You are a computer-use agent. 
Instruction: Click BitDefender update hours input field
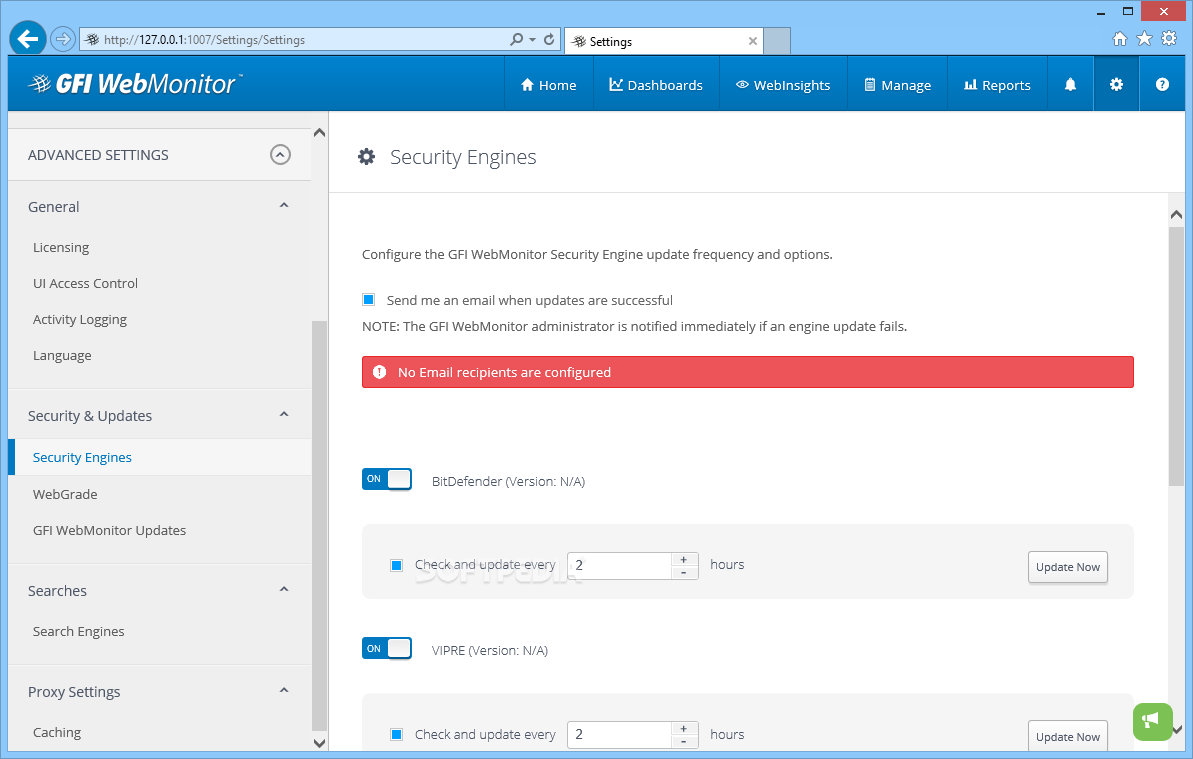click(619, 565)
